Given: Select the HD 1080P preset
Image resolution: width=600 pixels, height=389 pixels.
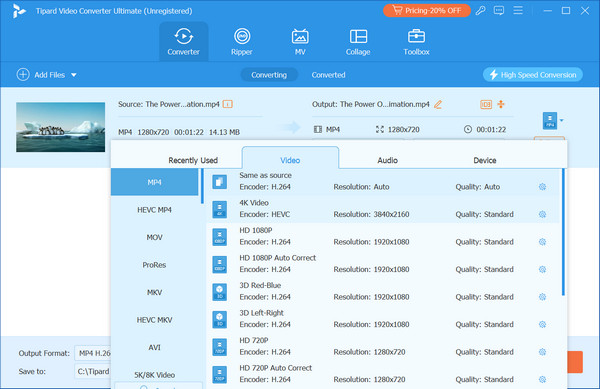Looking at the screenshot, I should coord(383,236).
